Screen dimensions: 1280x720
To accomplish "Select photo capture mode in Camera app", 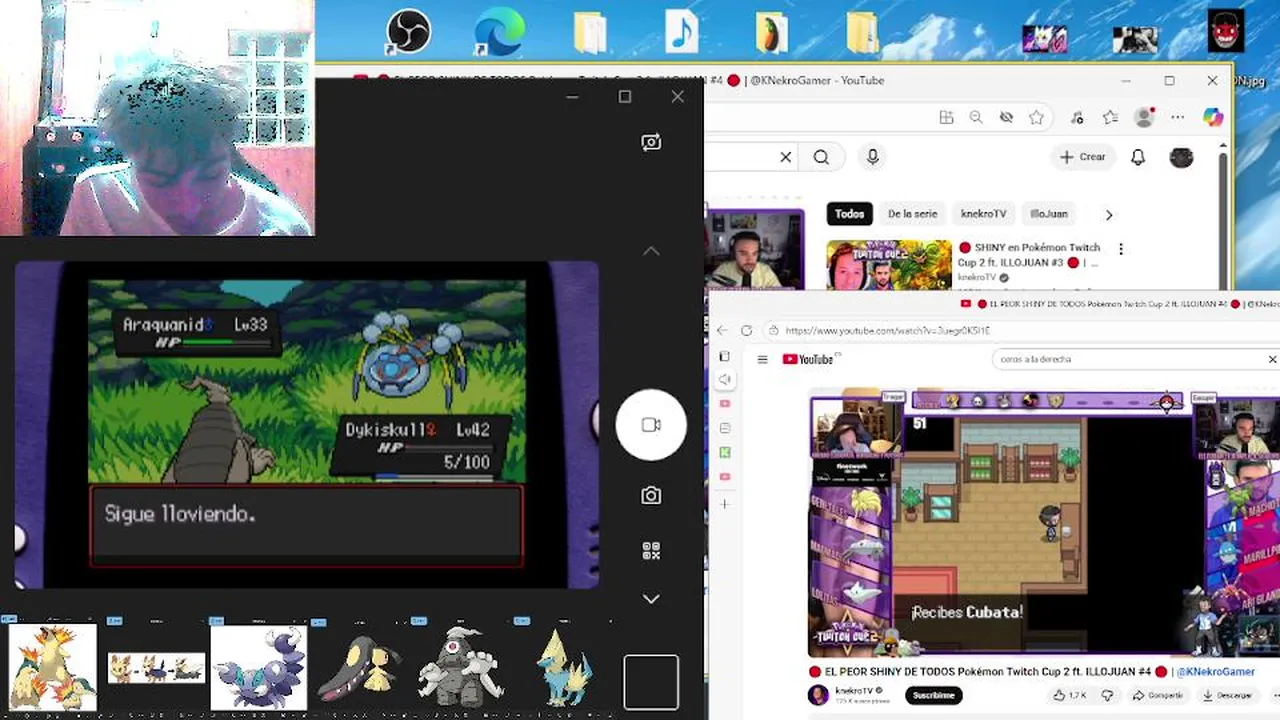I will pyautogui.click(x=651, y=496).
